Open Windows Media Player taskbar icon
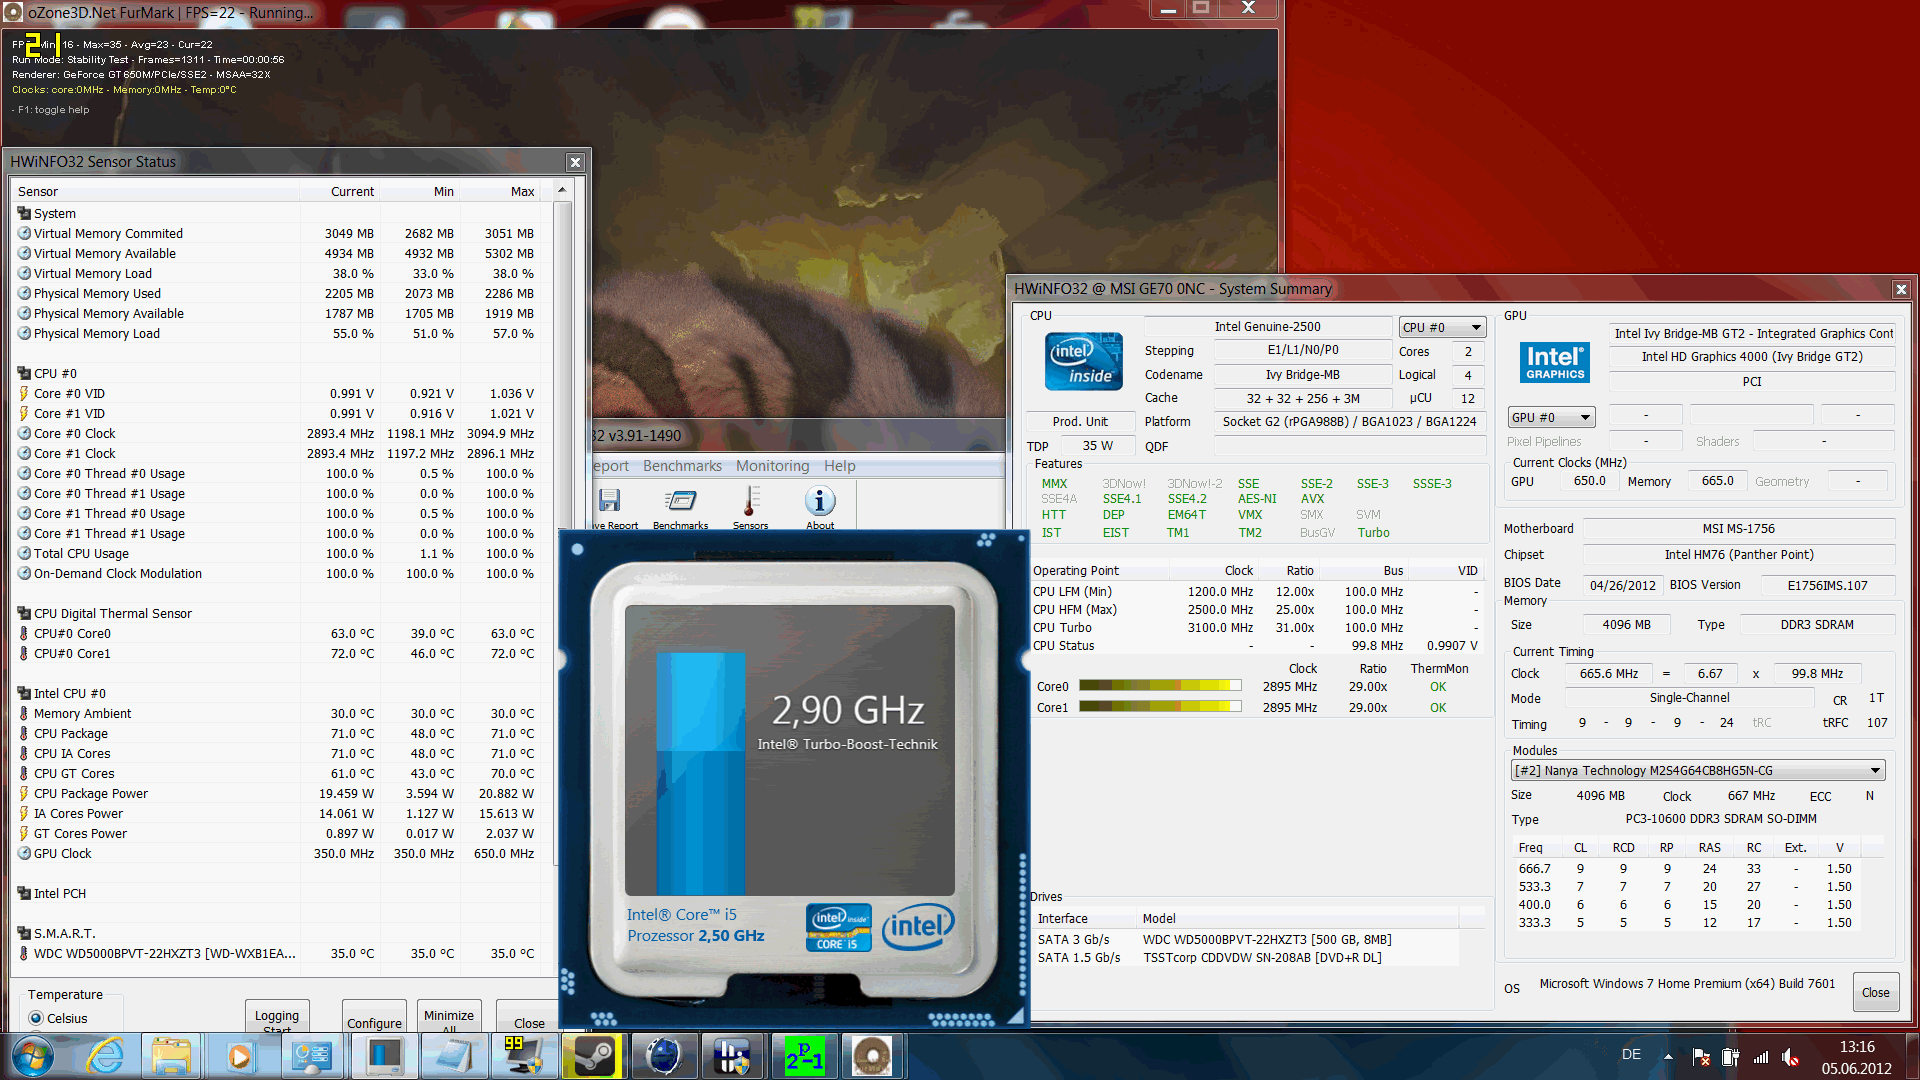This screenshot has height=1080, width=1920. pos(240,1056)
